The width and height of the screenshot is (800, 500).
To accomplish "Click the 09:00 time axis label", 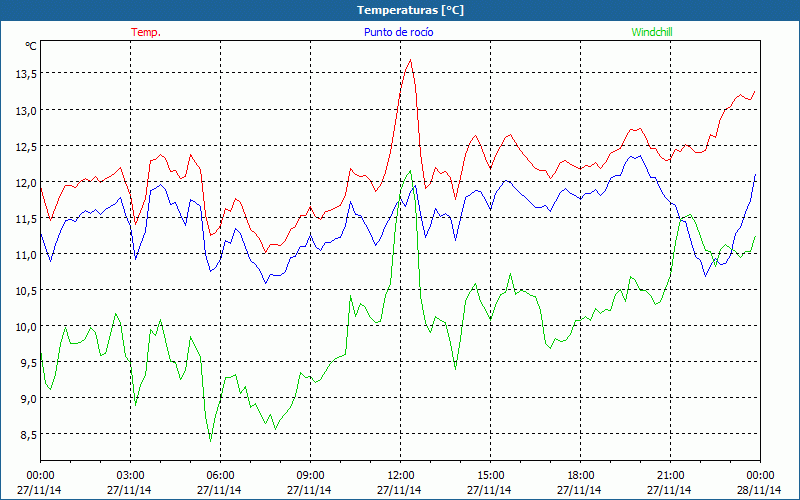I will [x=310, y=476].
